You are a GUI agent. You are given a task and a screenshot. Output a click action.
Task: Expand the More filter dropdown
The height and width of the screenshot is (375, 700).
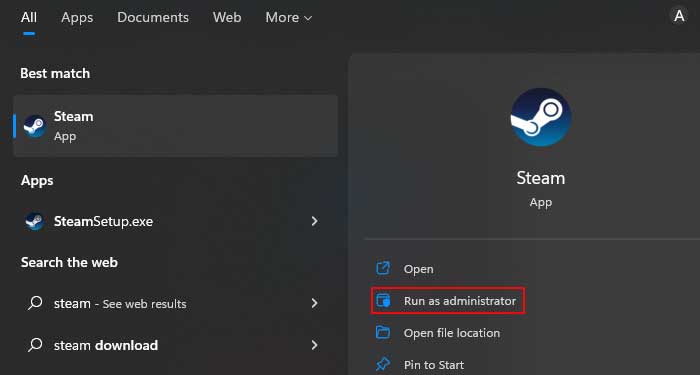pos(288,17)
